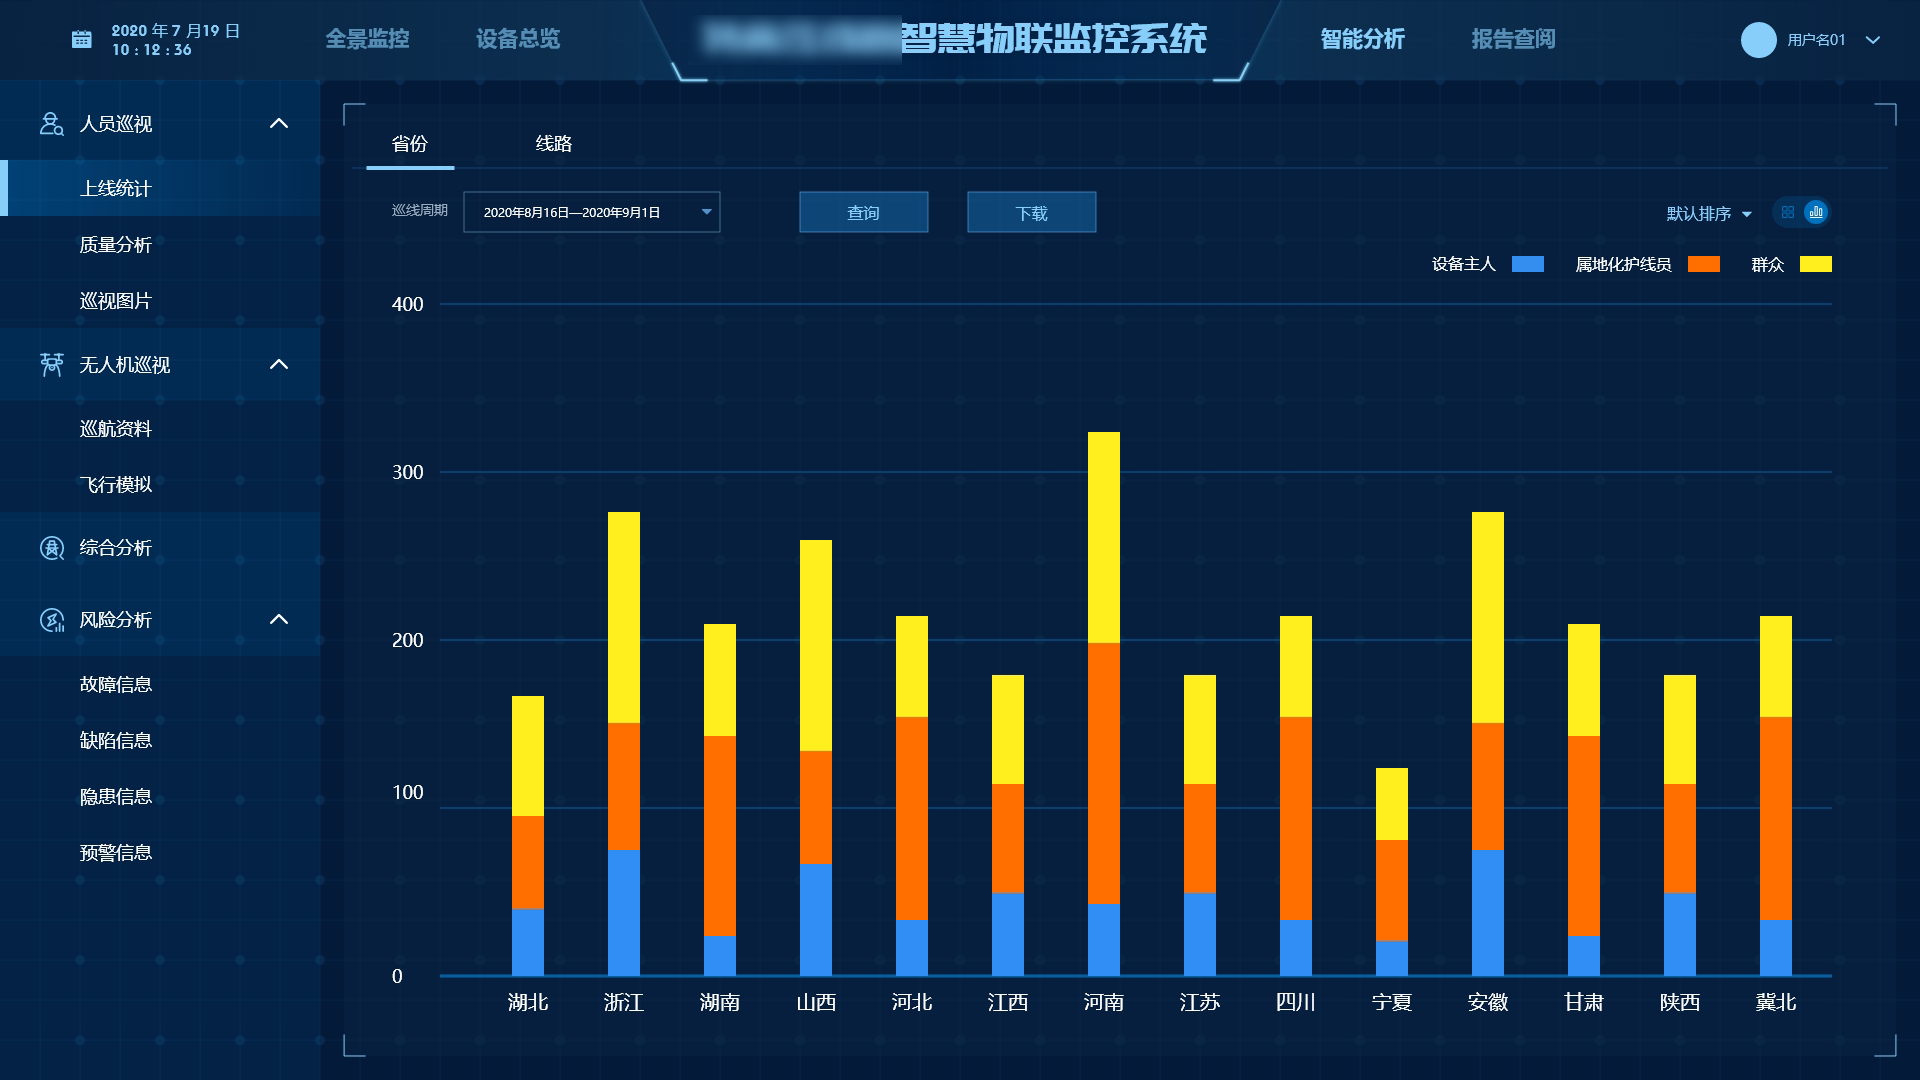1920x1080 pixels.
Task: Click the blue segment of the 浙江 bar
Action: (624, 913)
